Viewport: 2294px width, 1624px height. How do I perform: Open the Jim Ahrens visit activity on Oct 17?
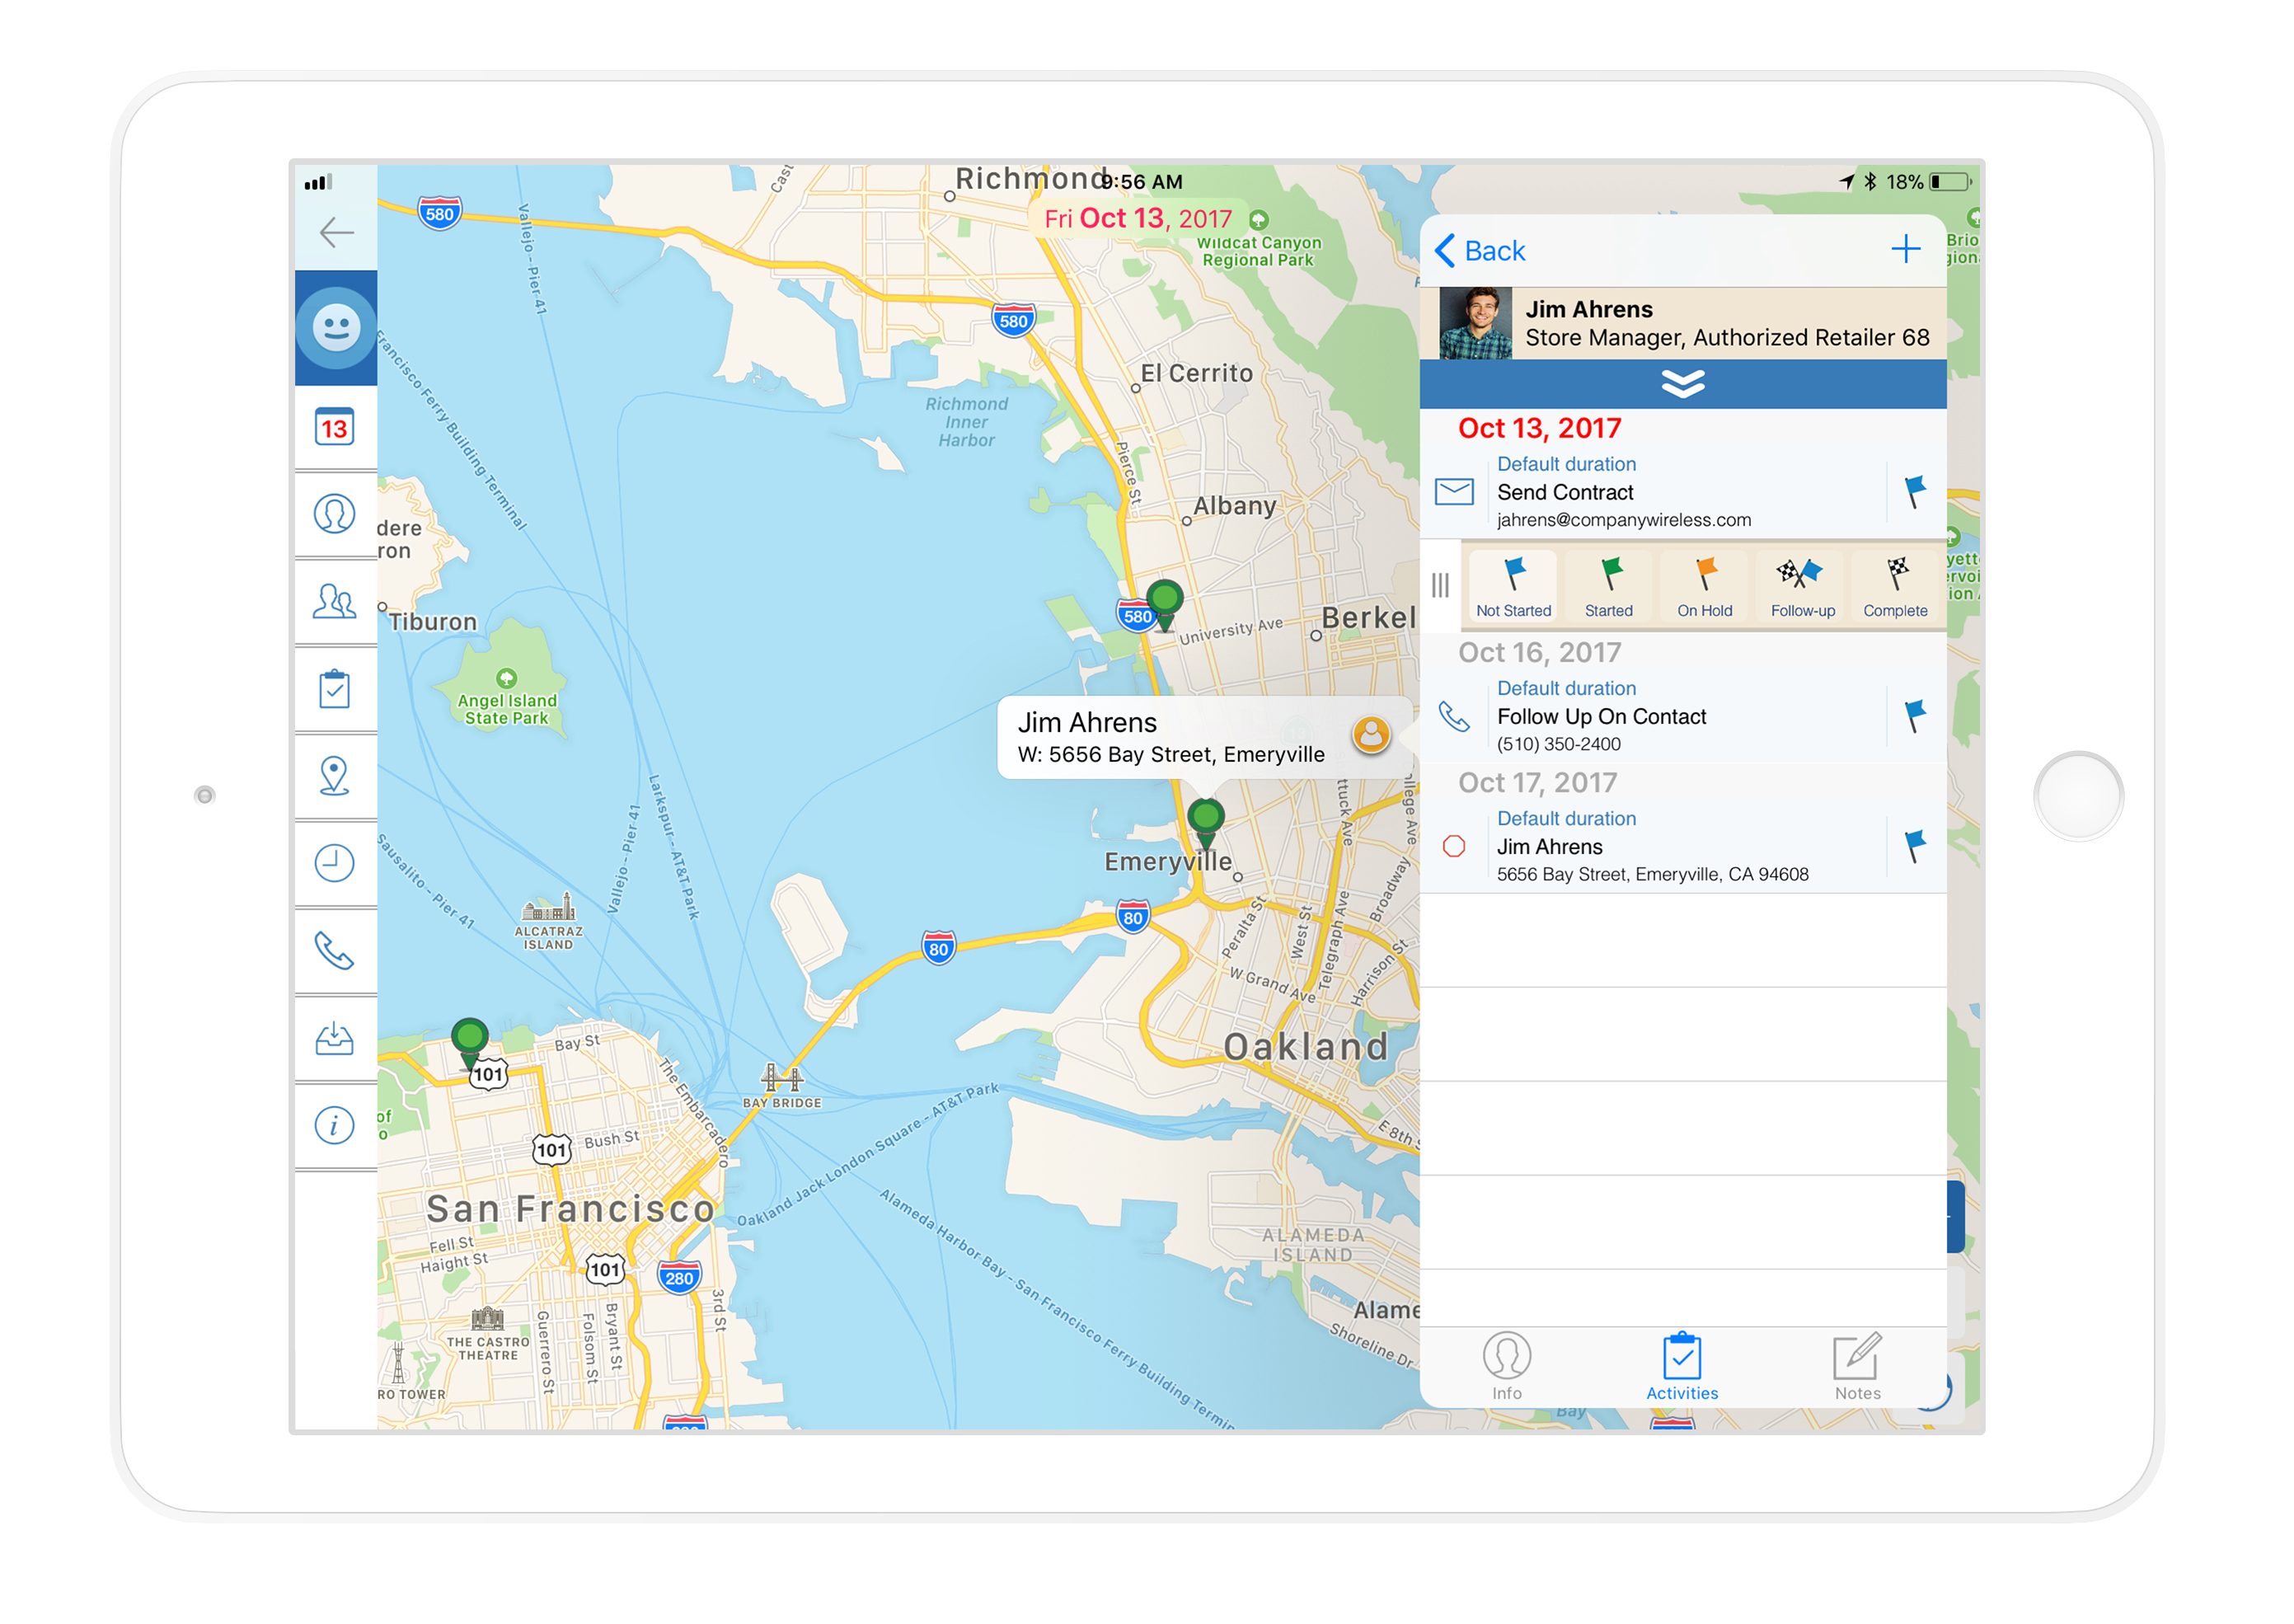[x=1683, y=846]
